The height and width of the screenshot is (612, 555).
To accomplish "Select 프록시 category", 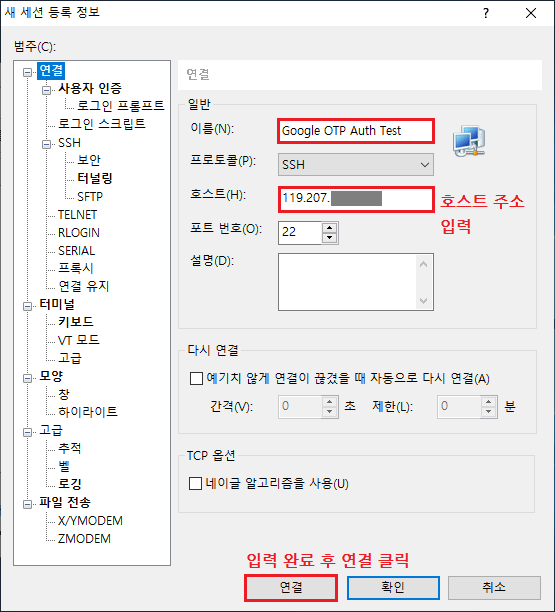I will tap(76, 268).
